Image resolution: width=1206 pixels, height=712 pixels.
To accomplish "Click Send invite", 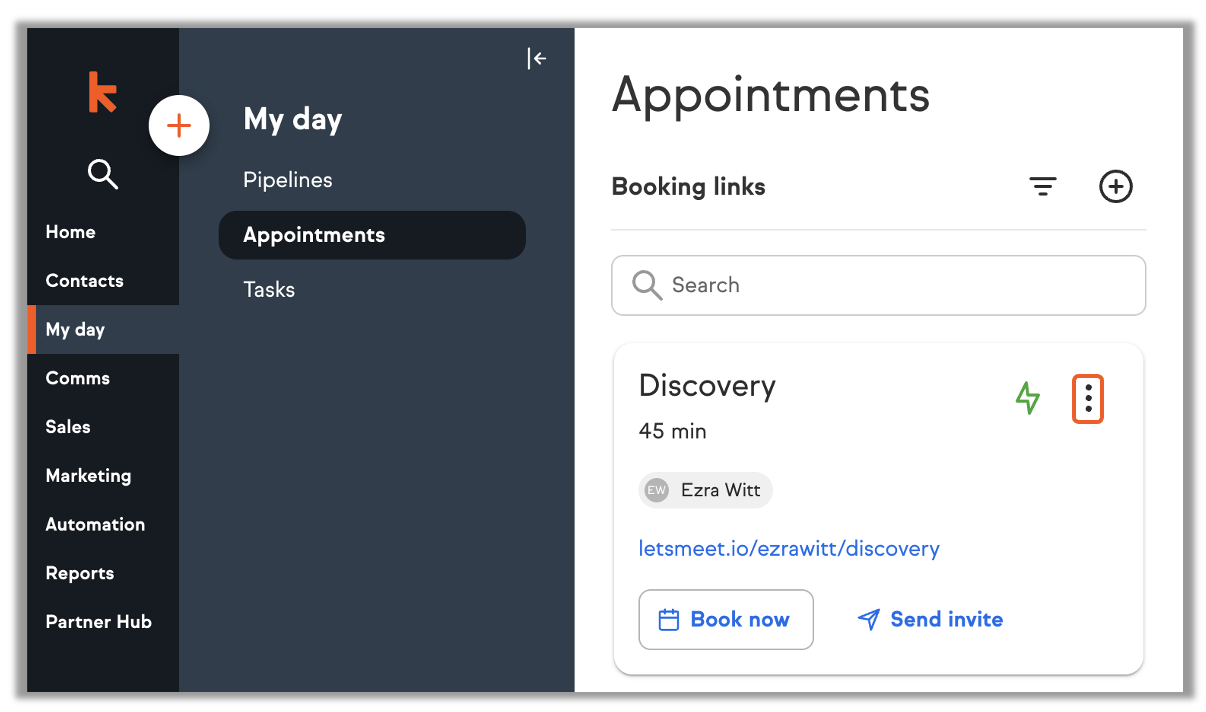I will (x=930, y=619).
